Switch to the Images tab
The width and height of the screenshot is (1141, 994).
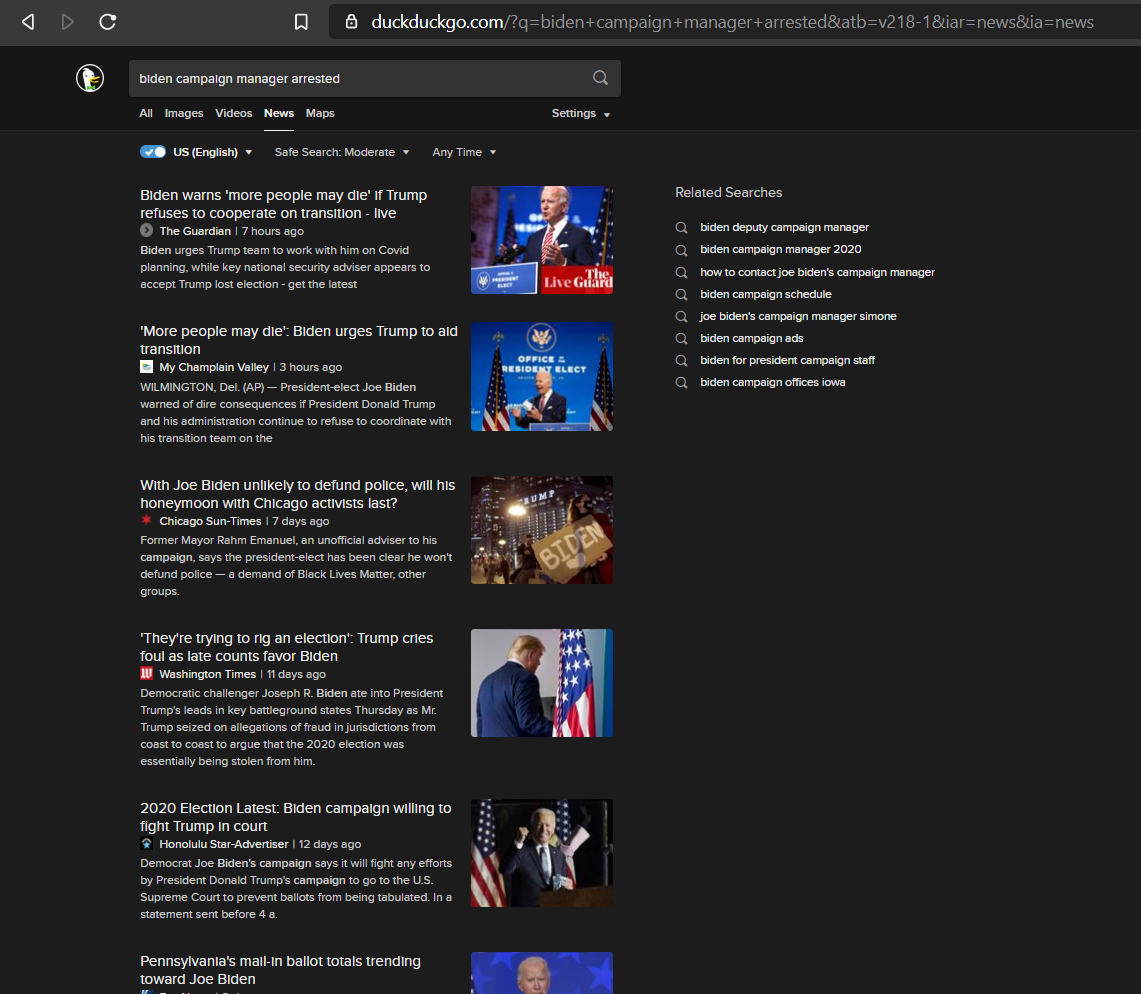coord(183,114)
